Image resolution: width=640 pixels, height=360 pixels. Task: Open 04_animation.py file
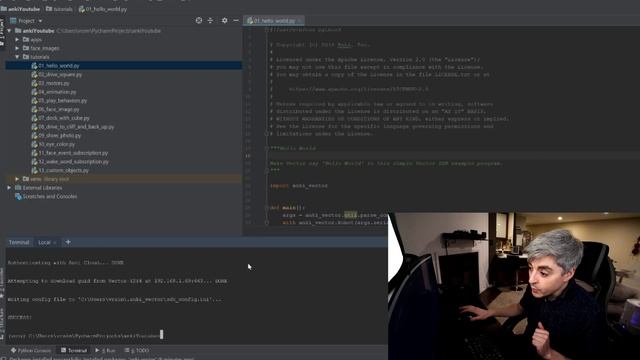tap(57, 92)
